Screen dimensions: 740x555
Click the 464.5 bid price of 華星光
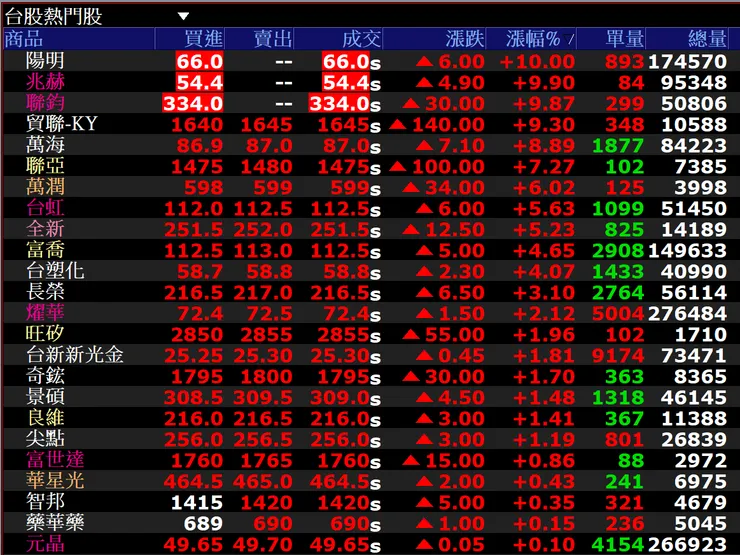coord(193,482)
